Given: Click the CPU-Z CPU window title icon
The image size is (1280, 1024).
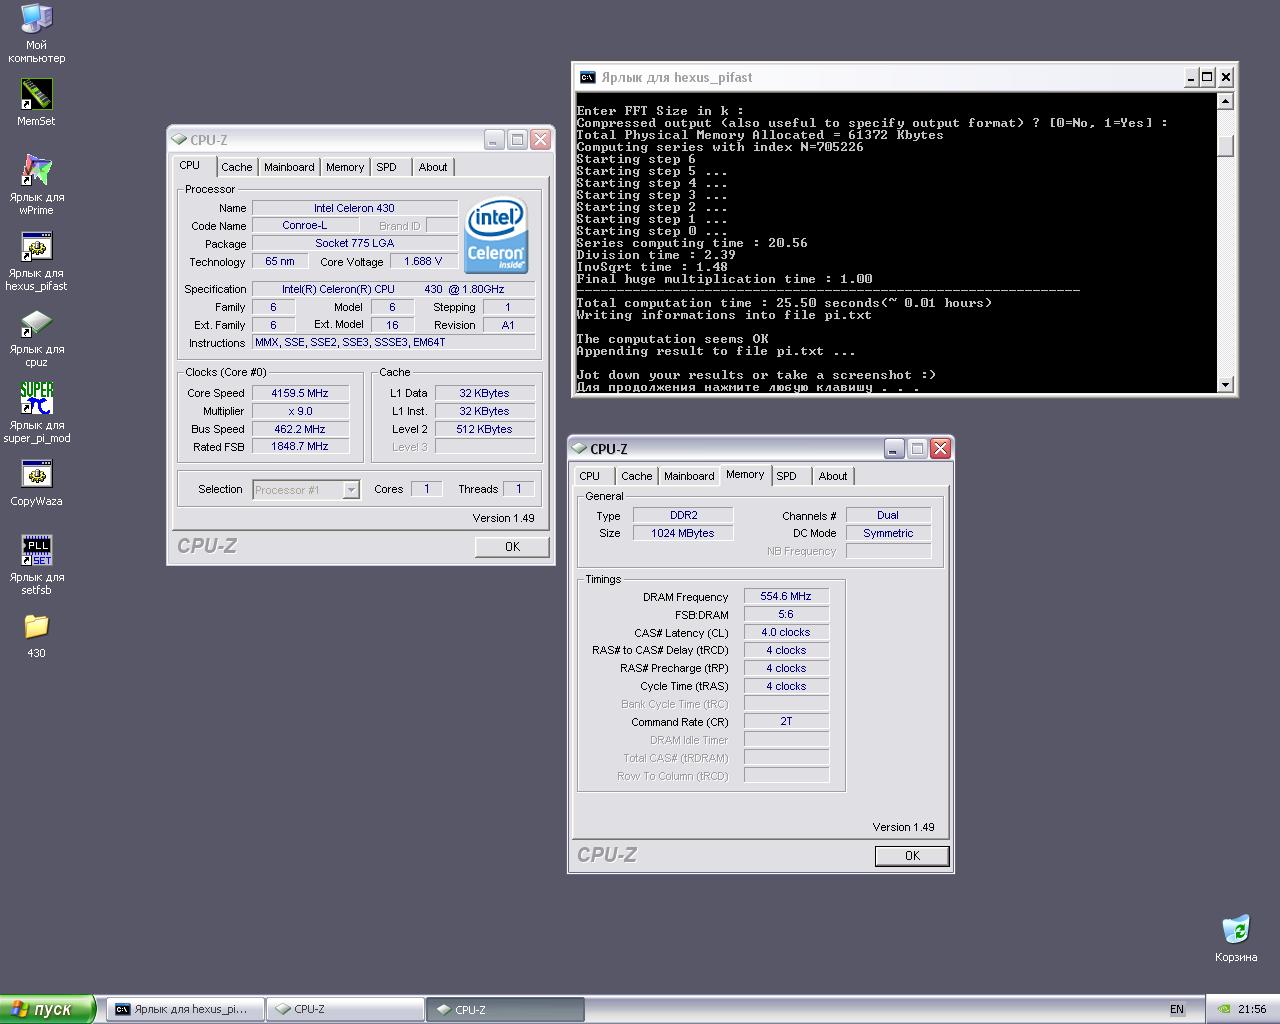Looking at the screenshot, I should coord(179,140).
